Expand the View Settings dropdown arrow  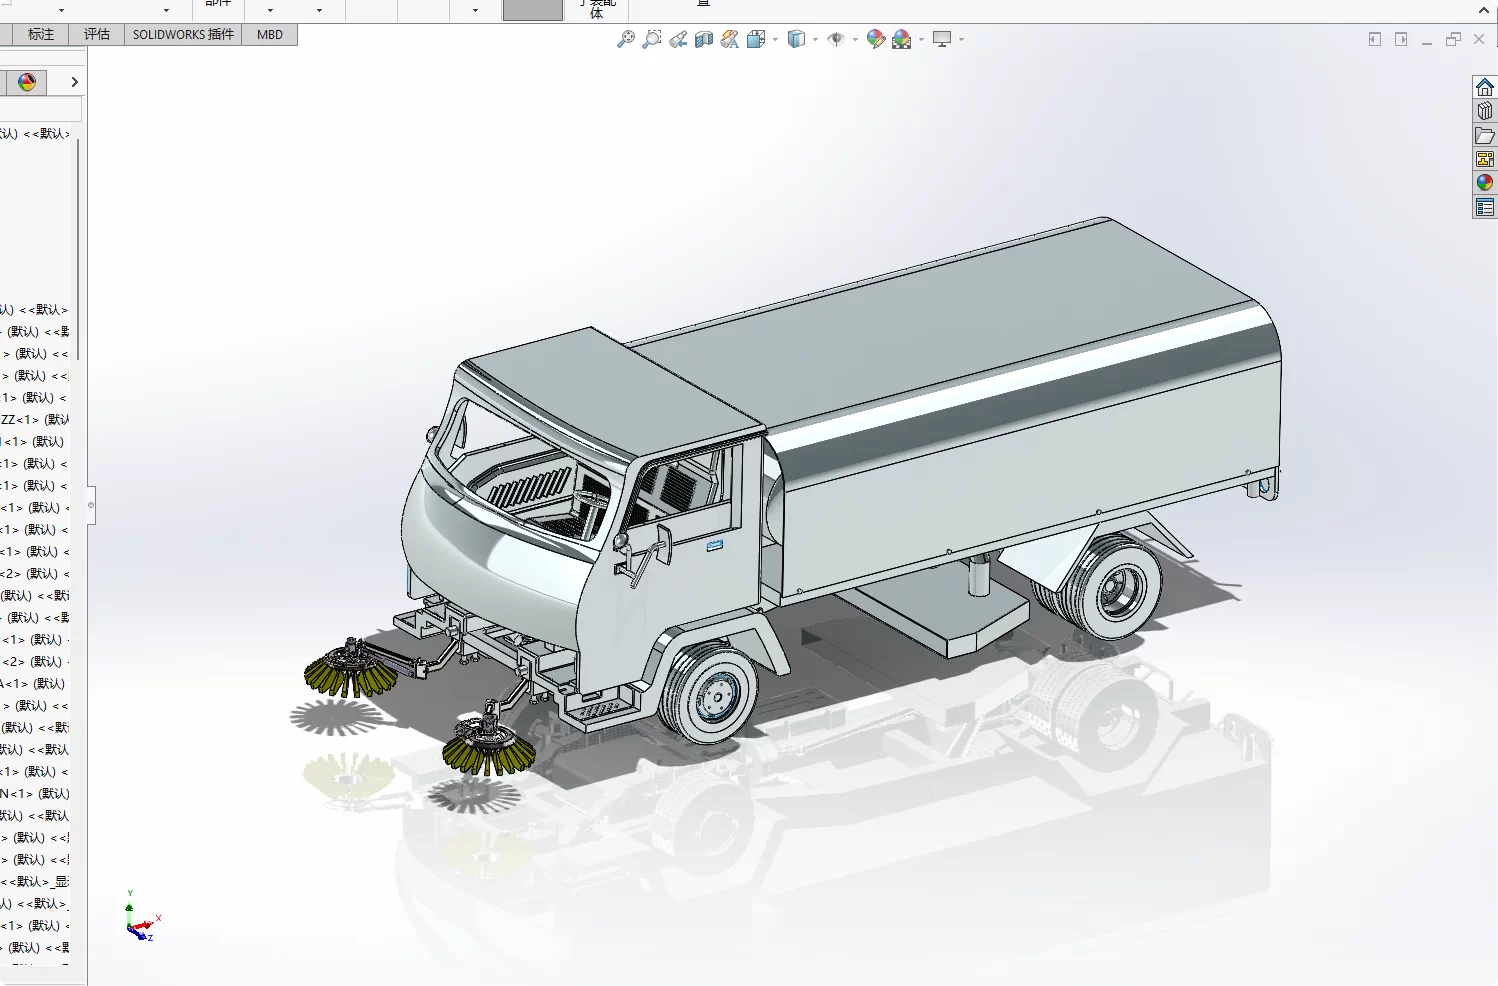(x=962, y=40)
